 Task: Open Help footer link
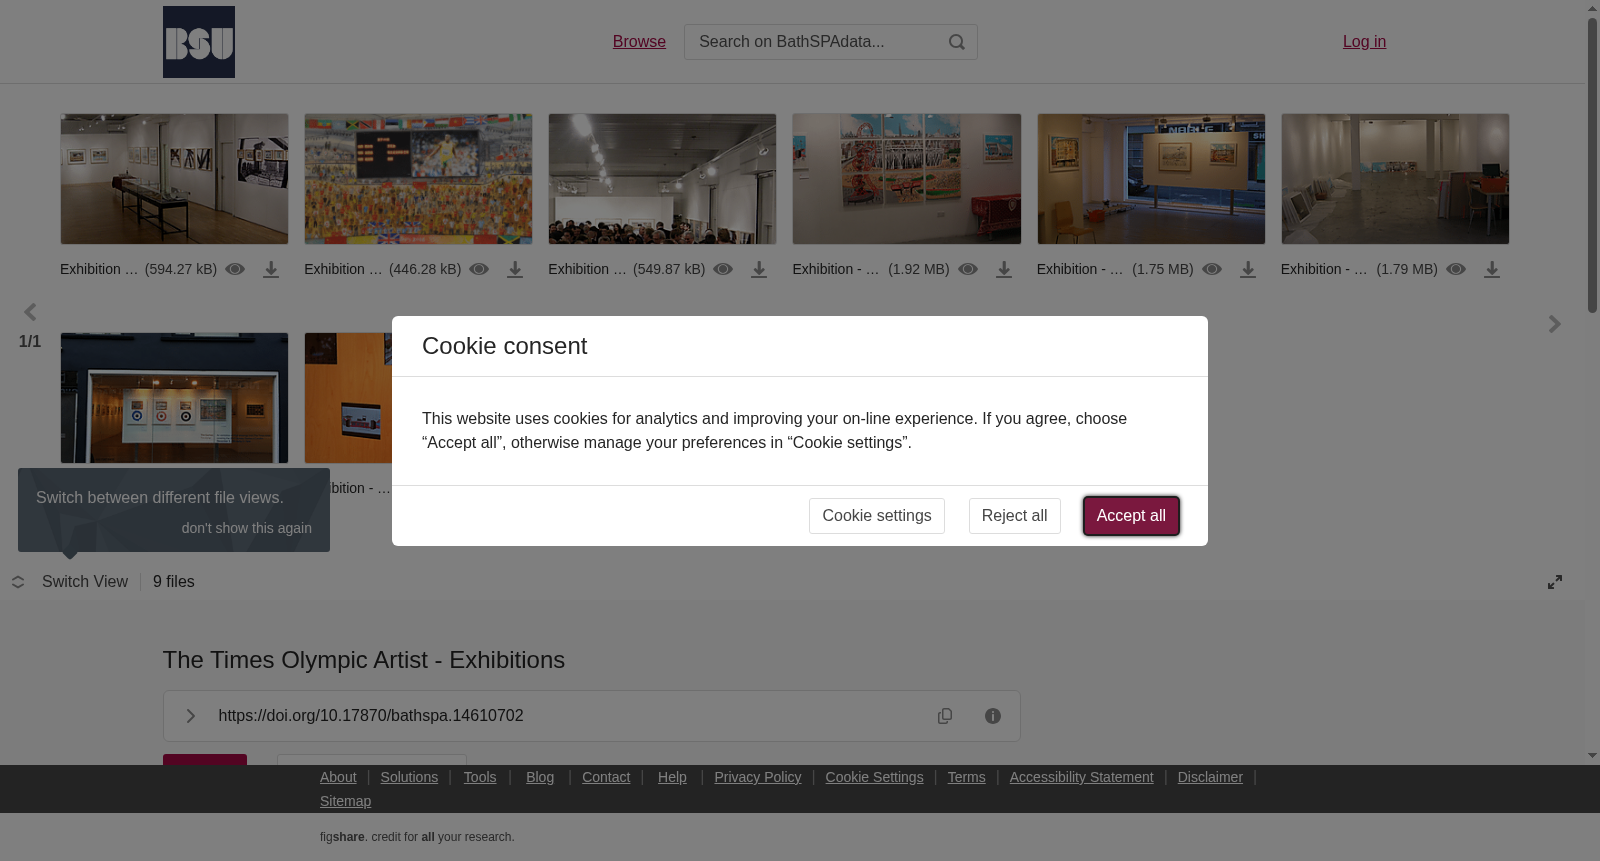point(672,777)
